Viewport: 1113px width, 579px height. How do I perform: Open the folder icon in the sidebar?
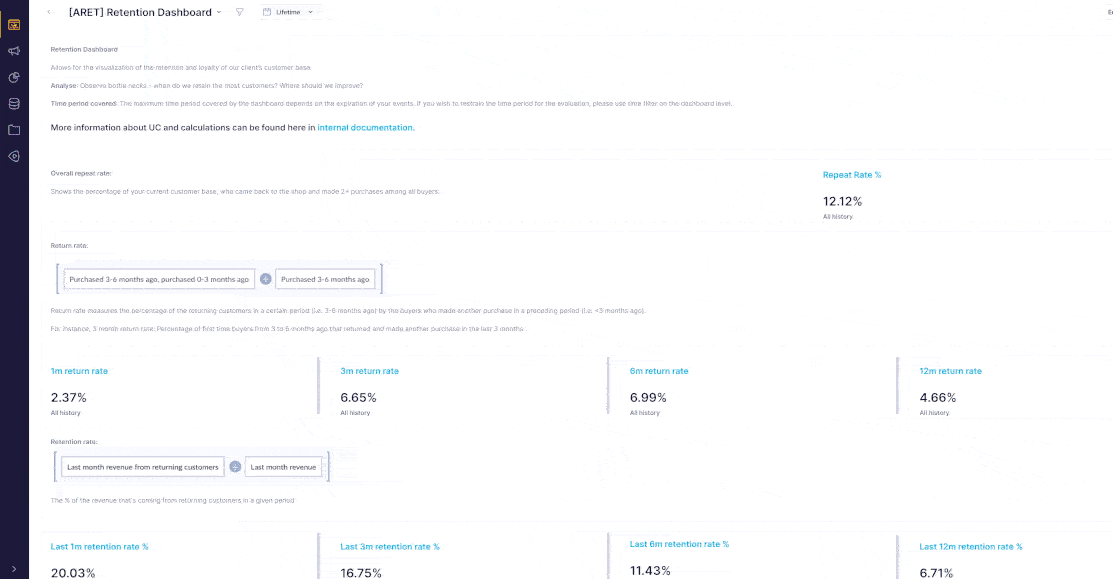14,129
